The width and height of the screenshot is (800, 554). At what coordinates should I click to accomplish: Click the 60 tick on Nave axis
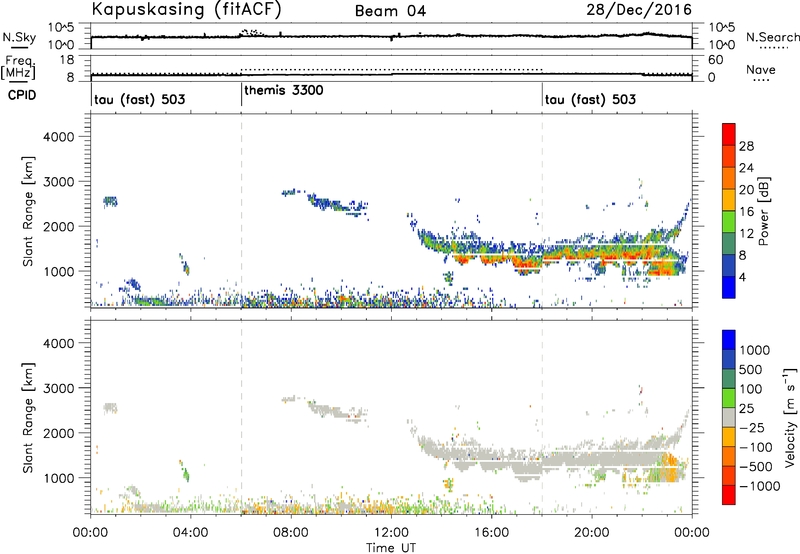716,60
